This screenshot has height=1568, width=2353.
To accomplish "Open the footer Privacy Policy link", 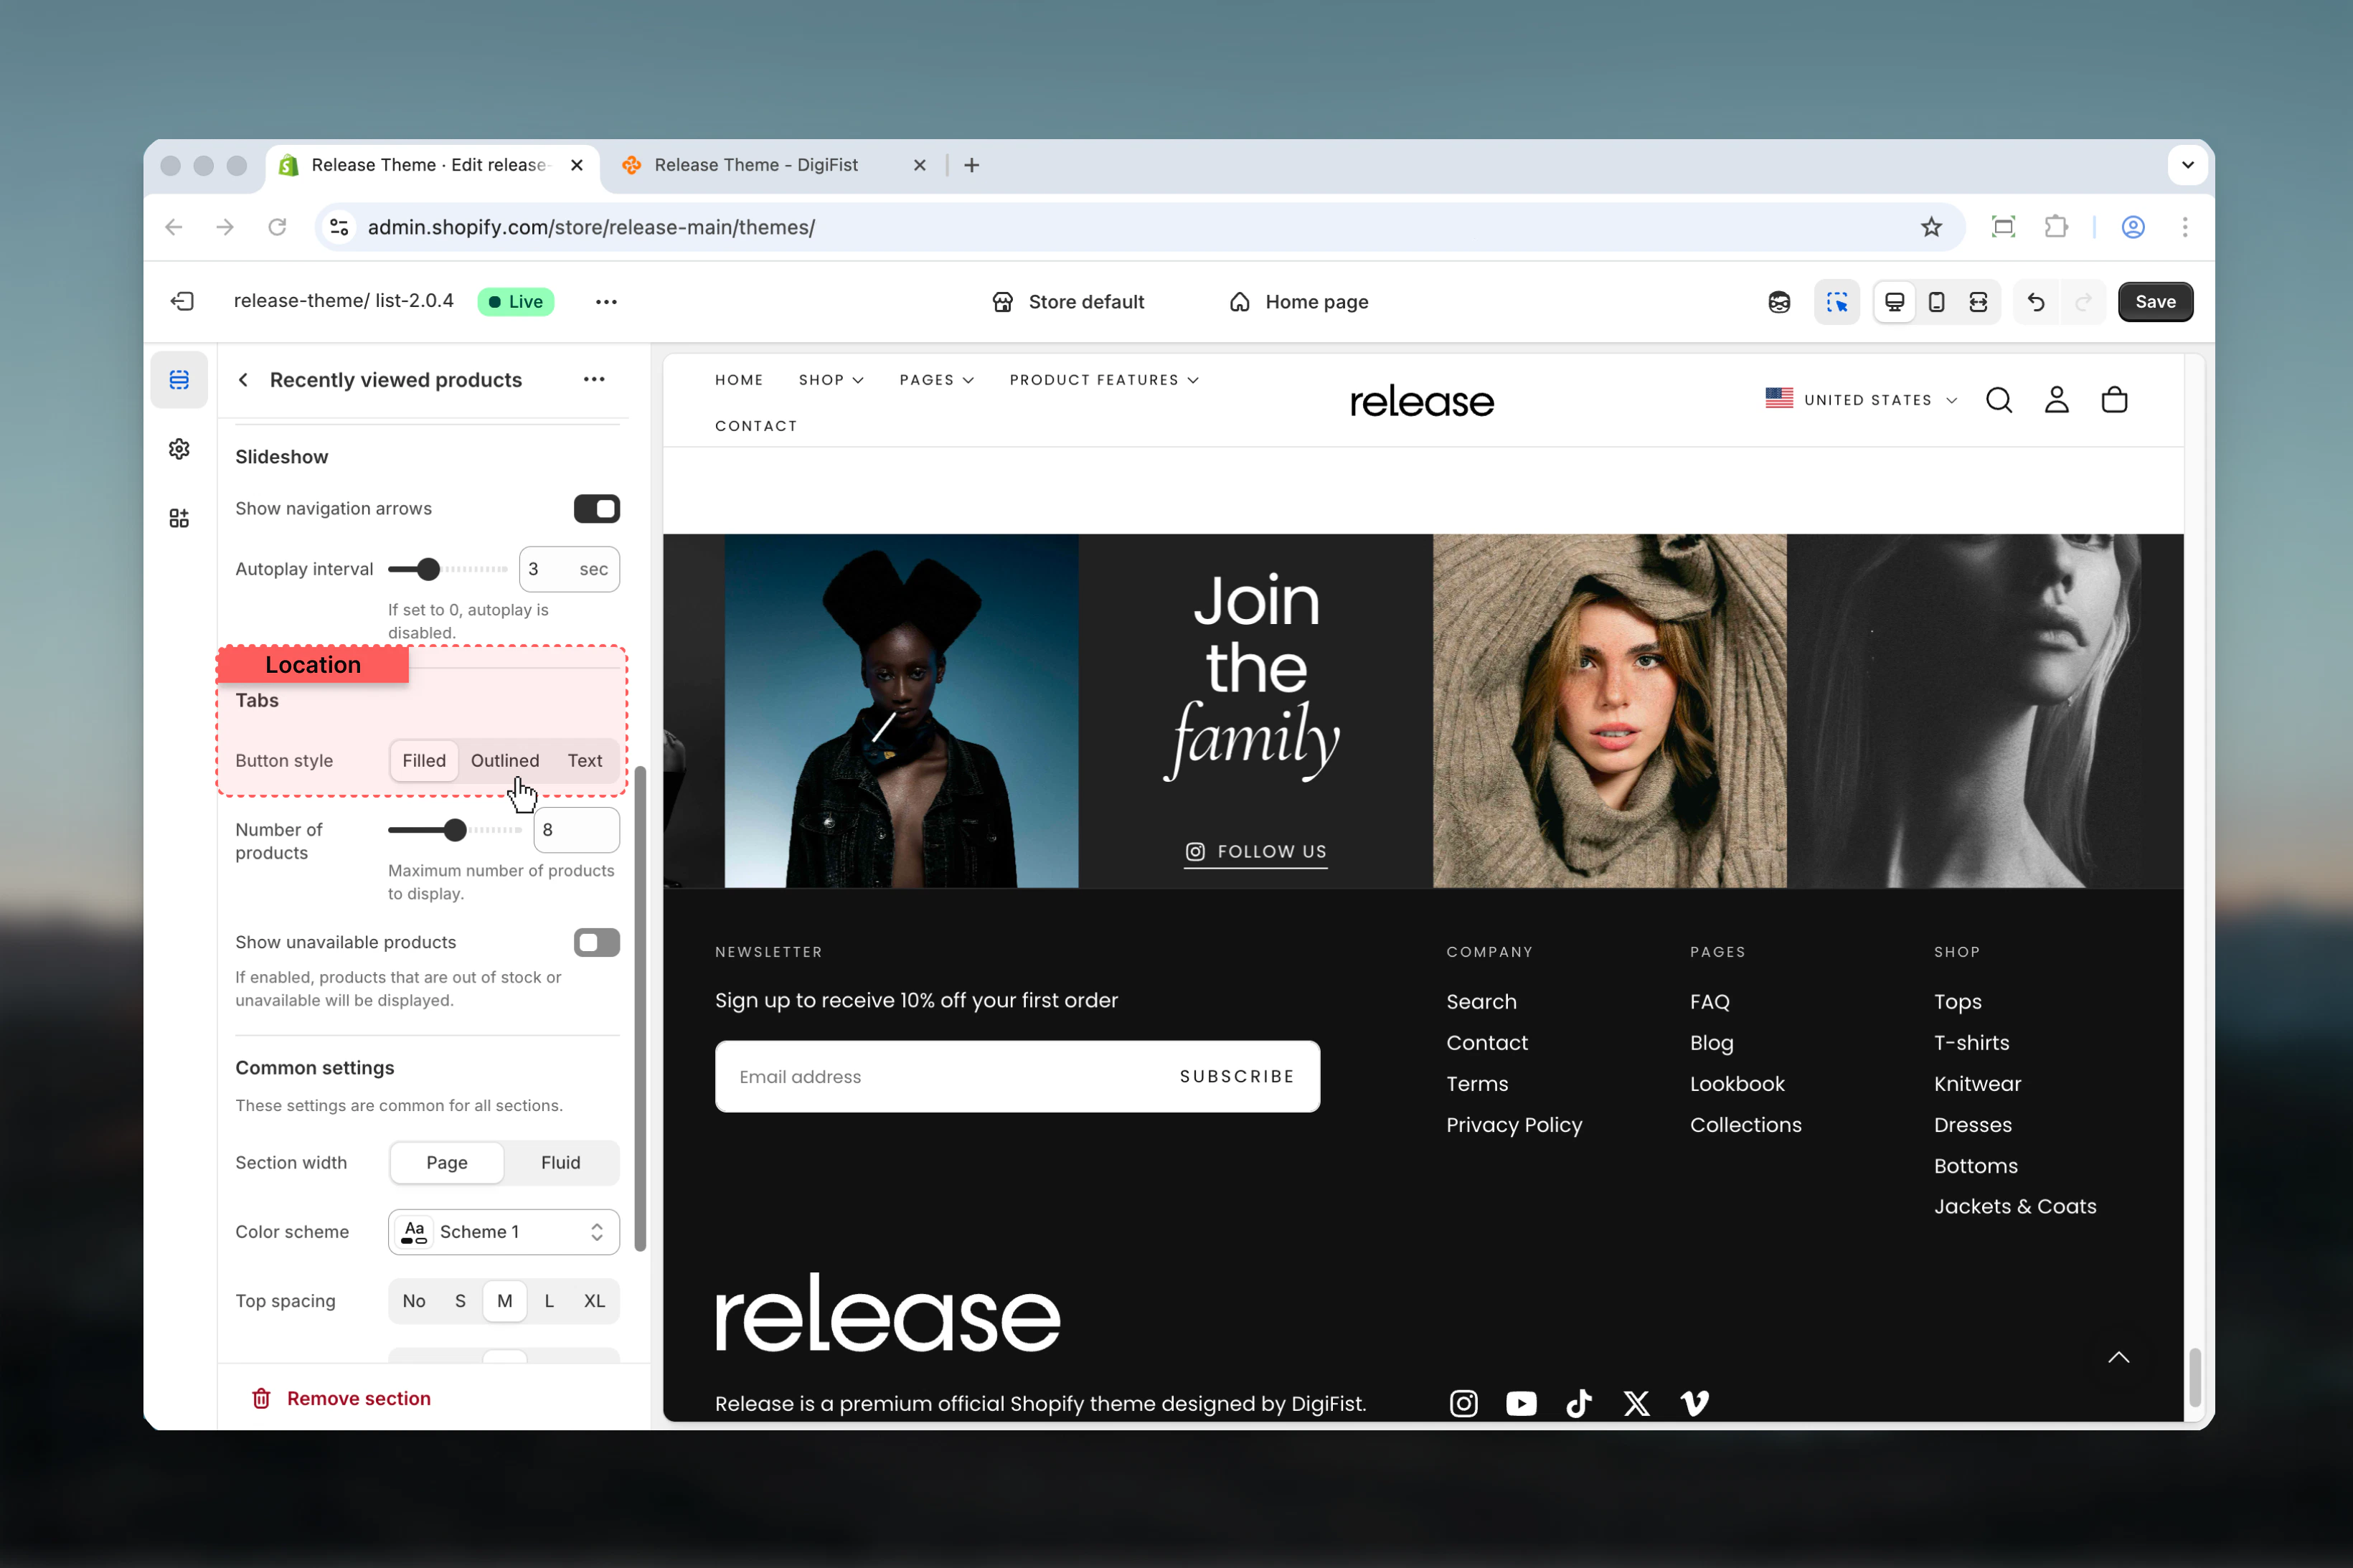I will pyautogui.click(x=1514, y=1125).
